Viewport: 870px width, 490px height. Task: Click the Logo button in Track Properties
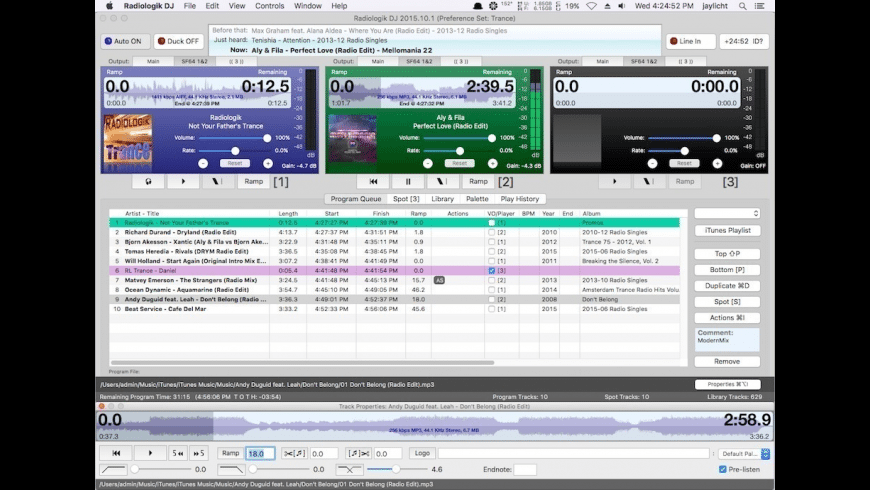pyautogui.click(x=422, y=453)
